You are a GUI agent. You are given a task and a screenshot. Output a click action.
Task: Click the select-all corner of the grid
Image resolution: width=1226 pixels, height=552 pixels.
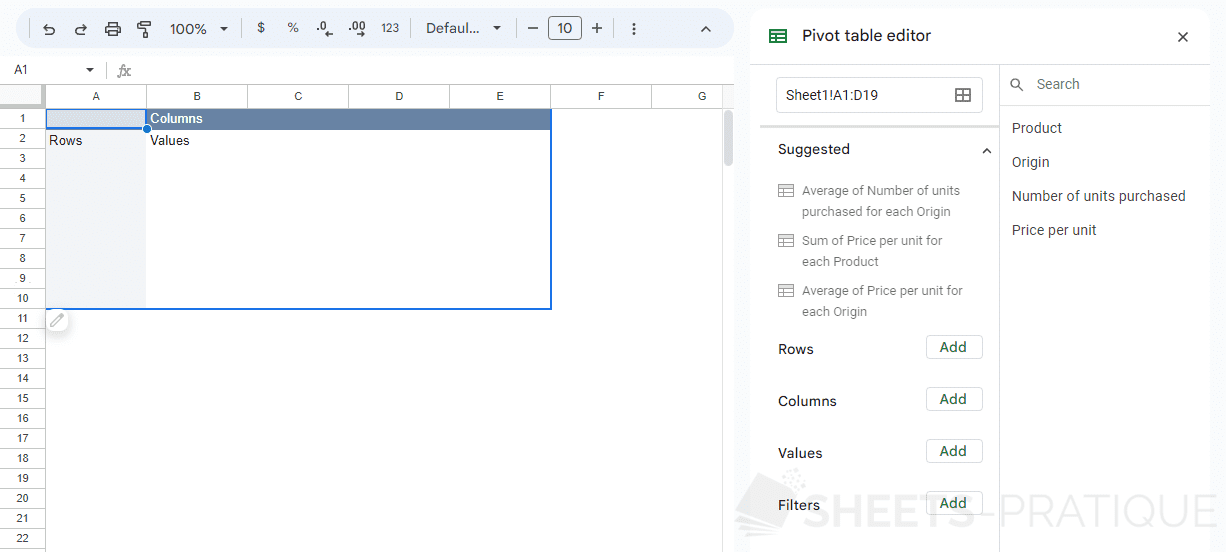22,96
